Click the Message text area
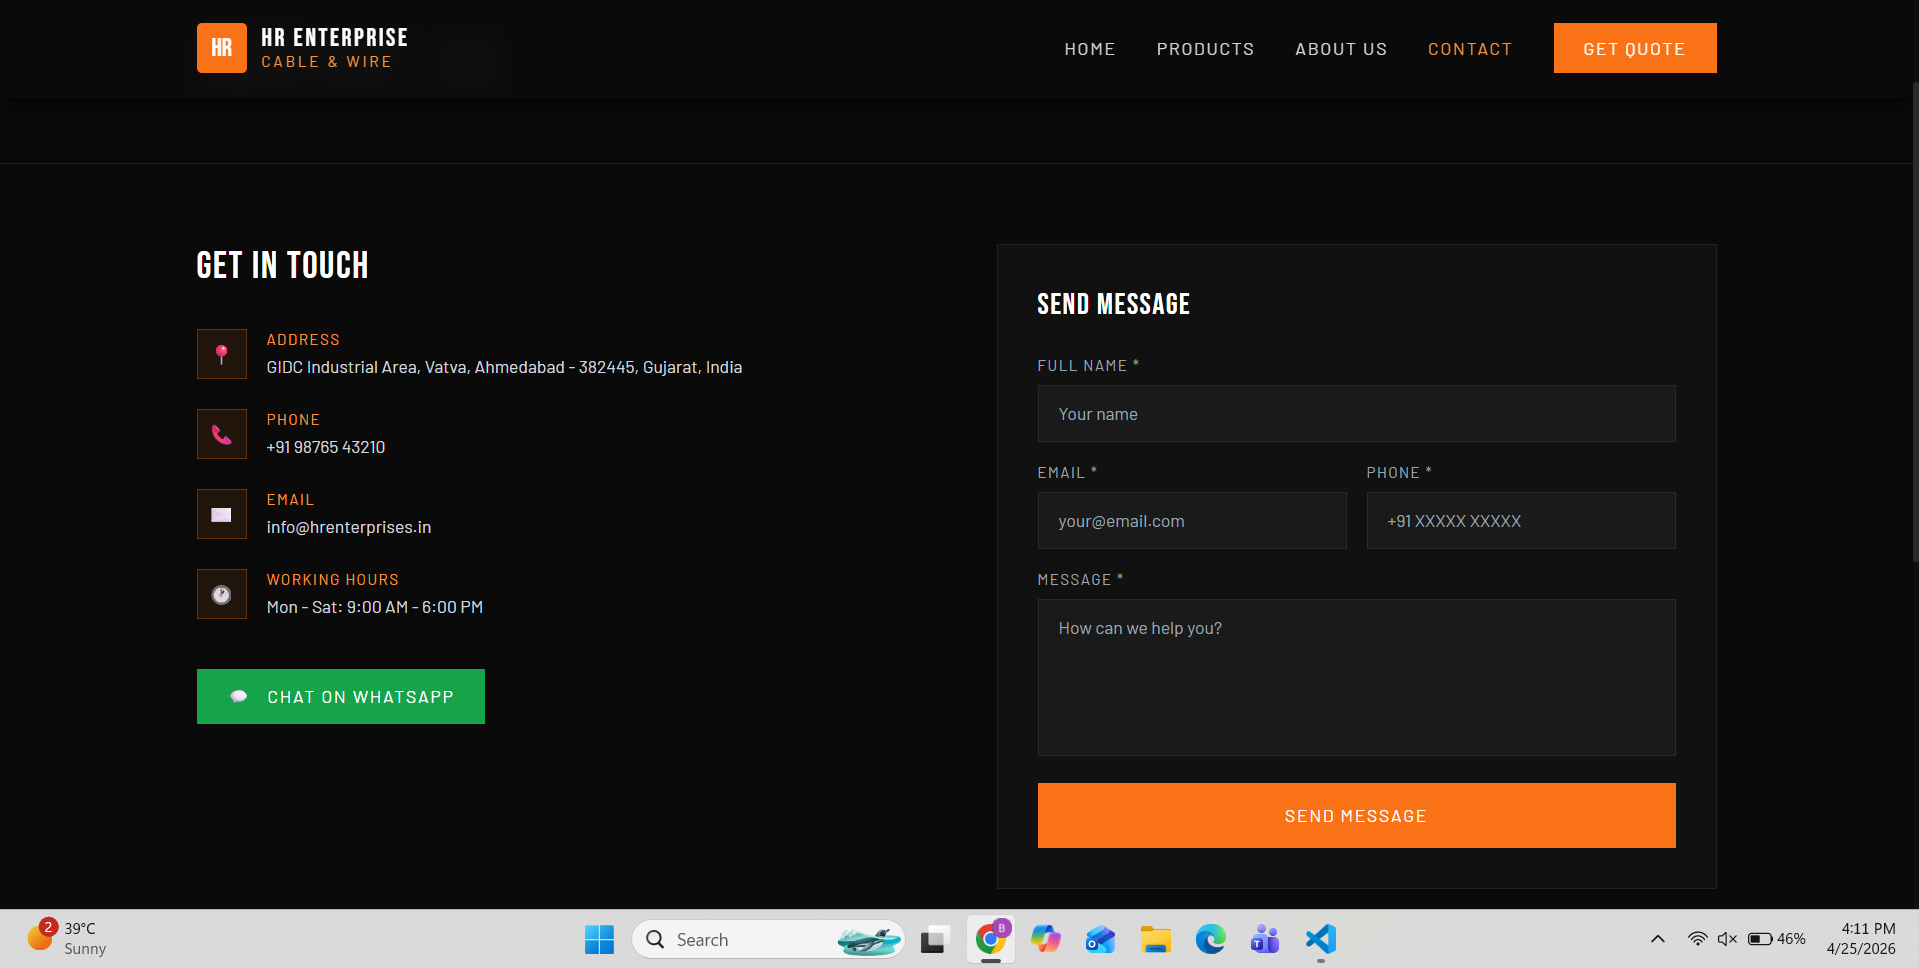 1356,677
